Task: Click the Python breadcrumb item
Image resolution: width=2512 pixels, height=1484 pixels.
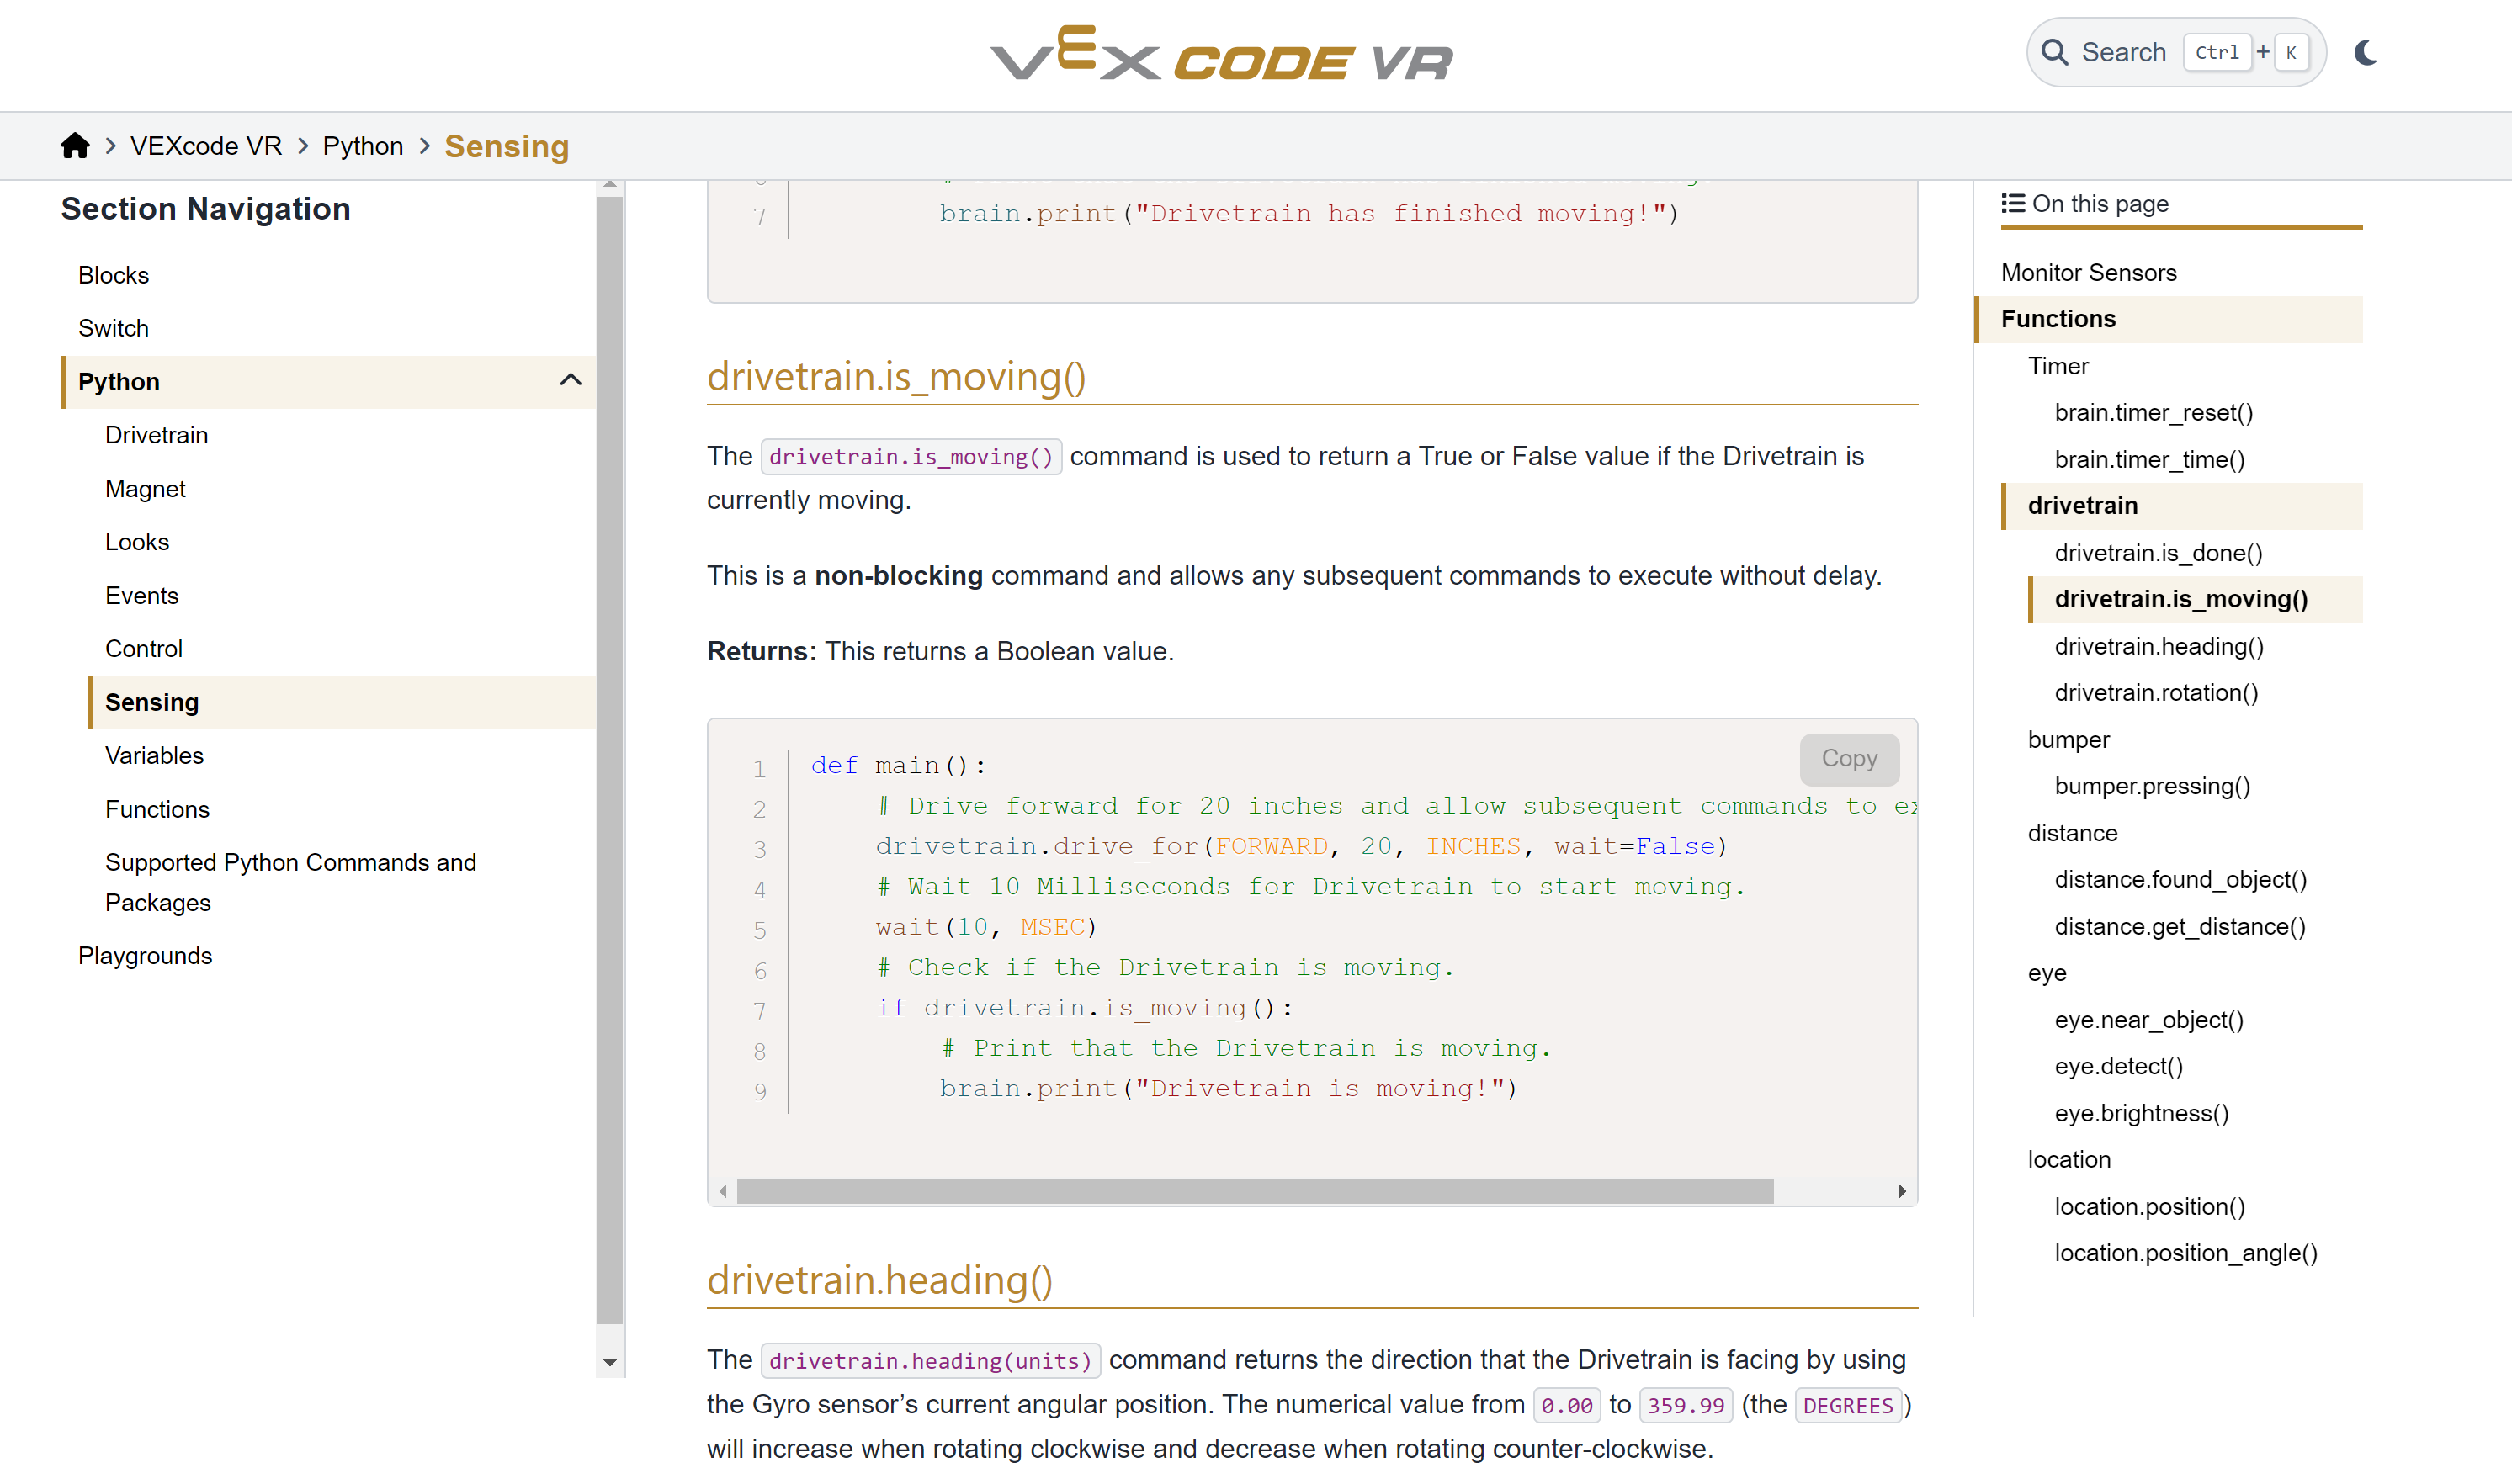Action: 362,145
